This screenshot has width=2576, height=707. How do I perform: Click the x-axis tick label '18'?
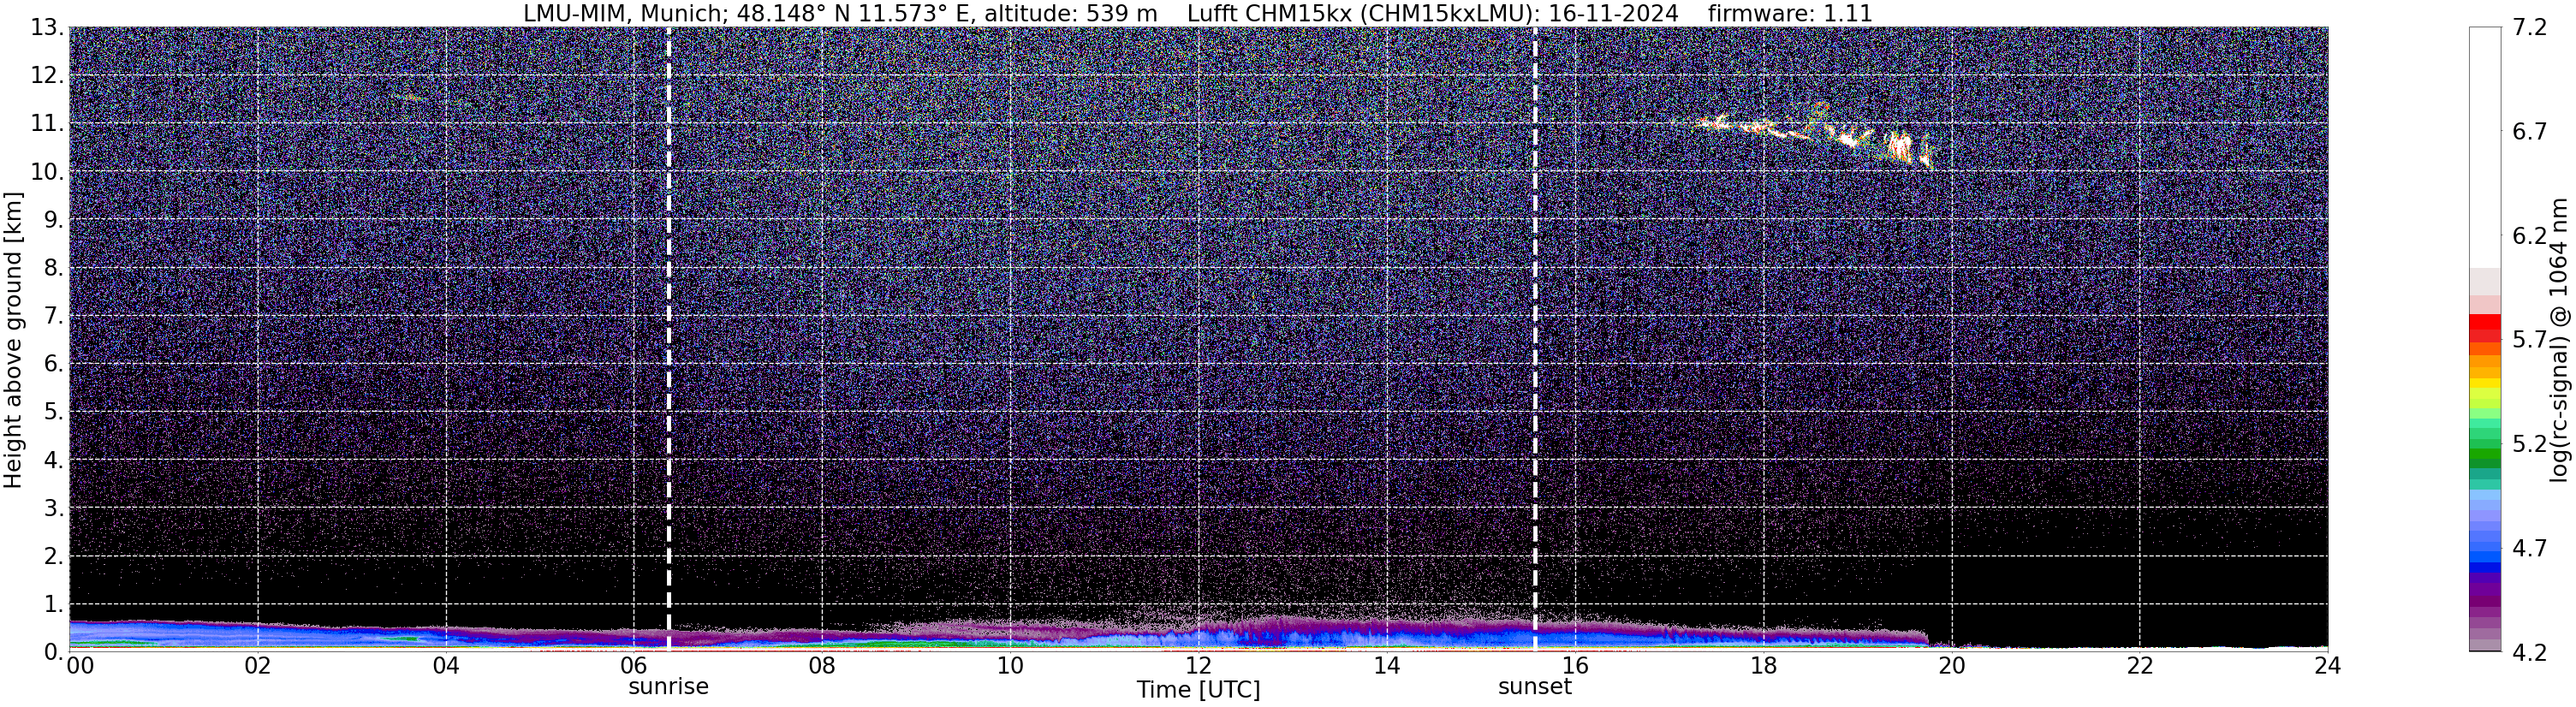(1763, 666)
